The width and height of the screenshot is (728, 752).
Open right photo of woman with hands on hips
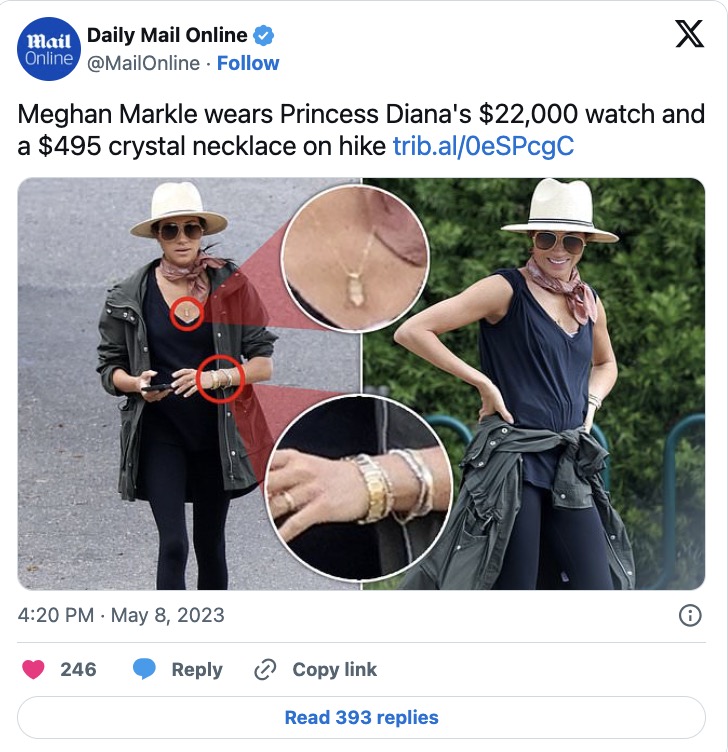tap(533, 384)
